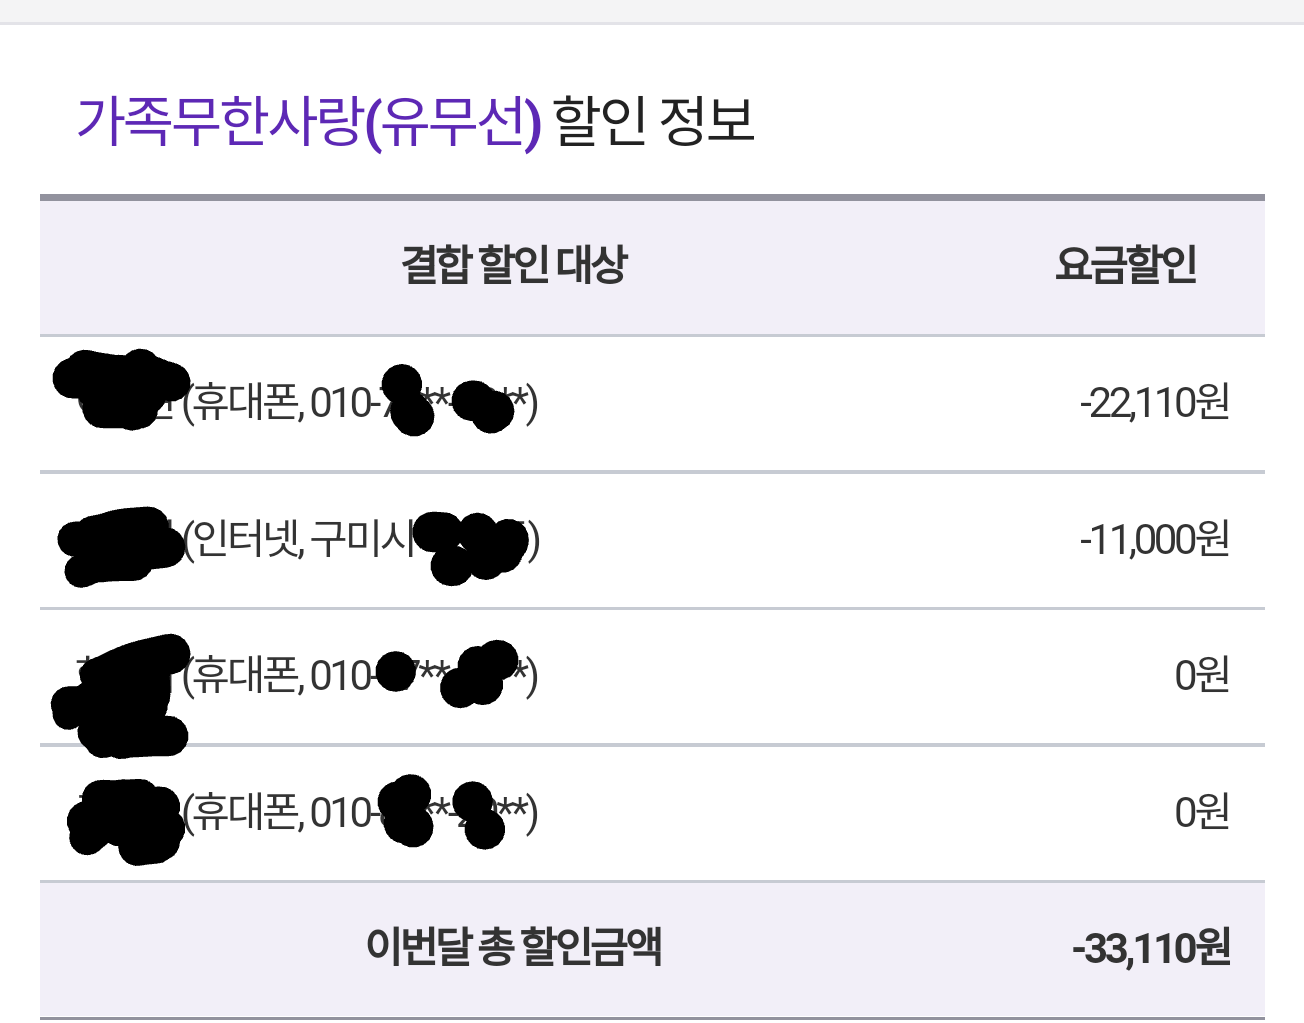
Task: Click the 0원 directly above -33,110원
Action: click(x=1202, y=812)
